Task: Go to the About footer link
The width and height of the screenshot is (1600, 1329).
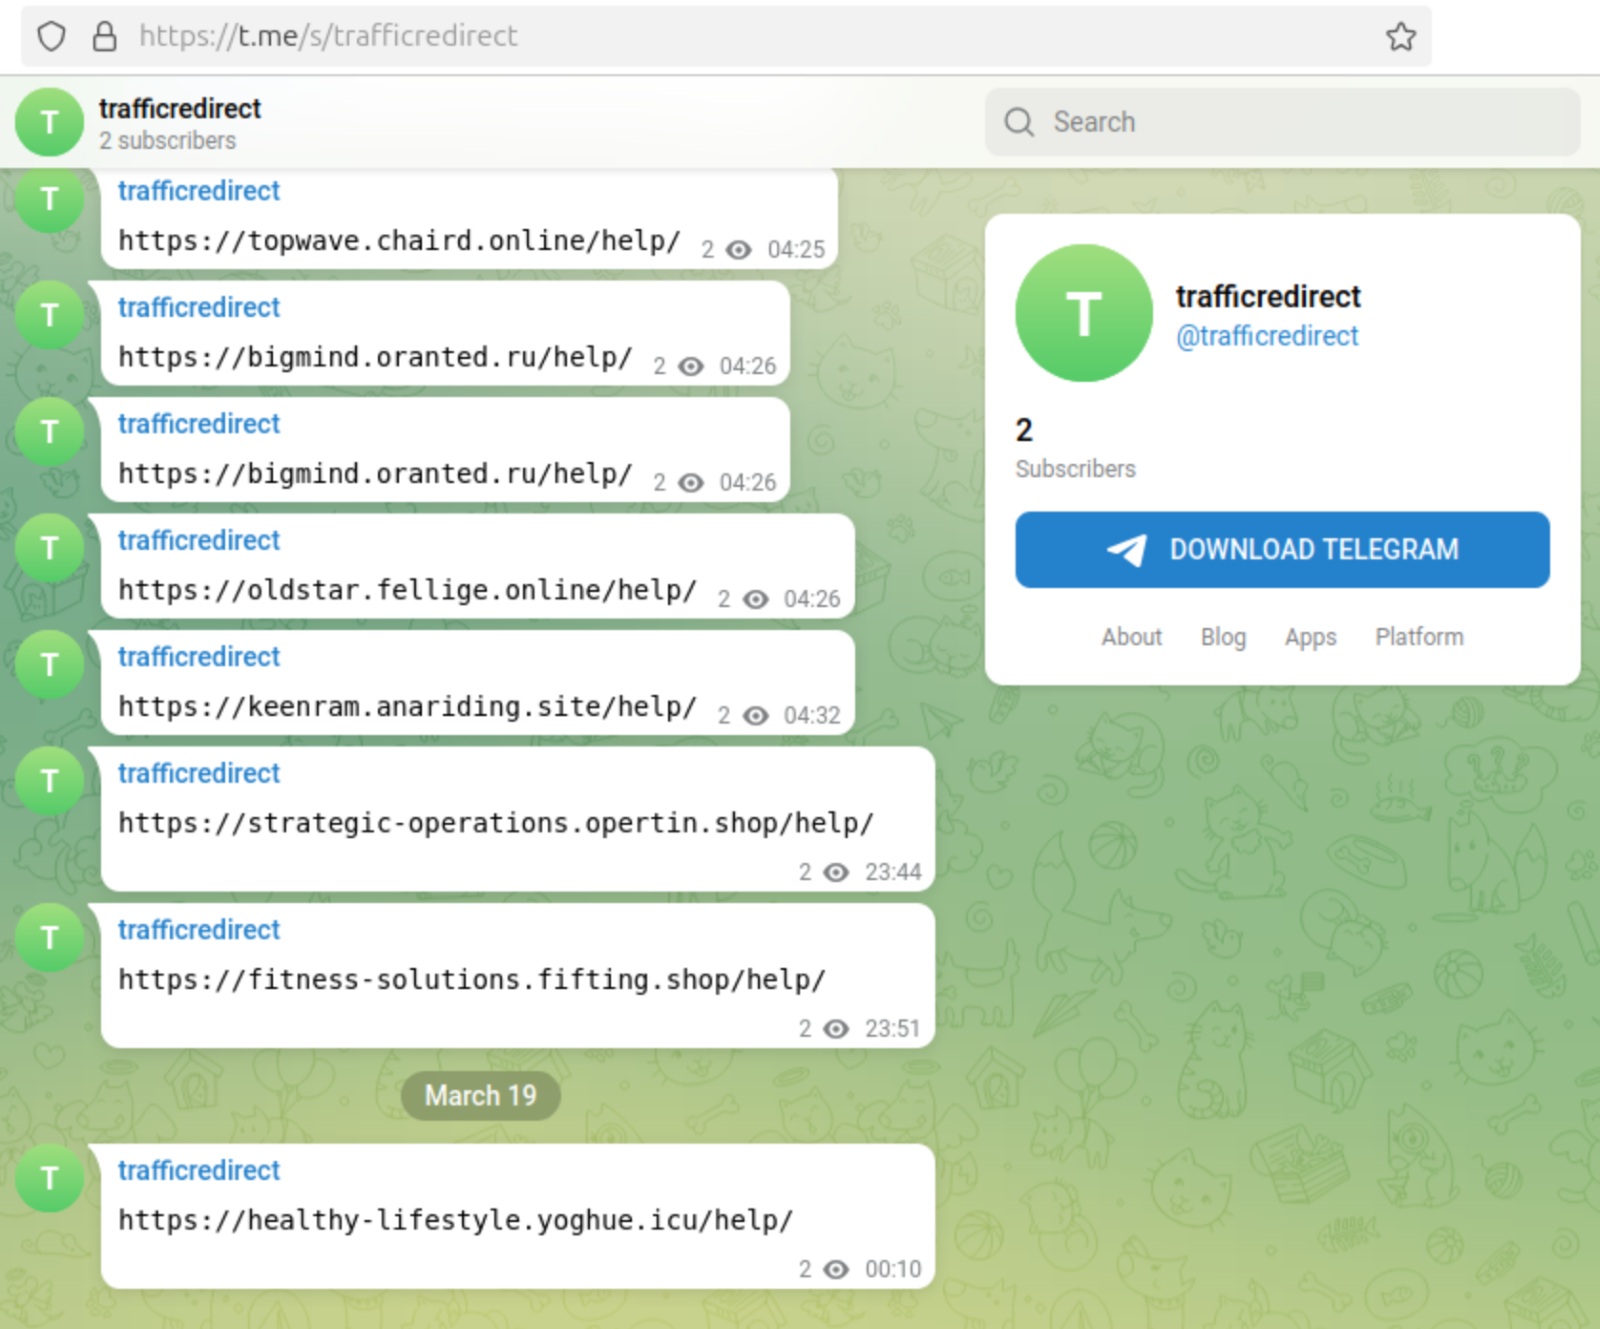Action: coord(1131,637)
